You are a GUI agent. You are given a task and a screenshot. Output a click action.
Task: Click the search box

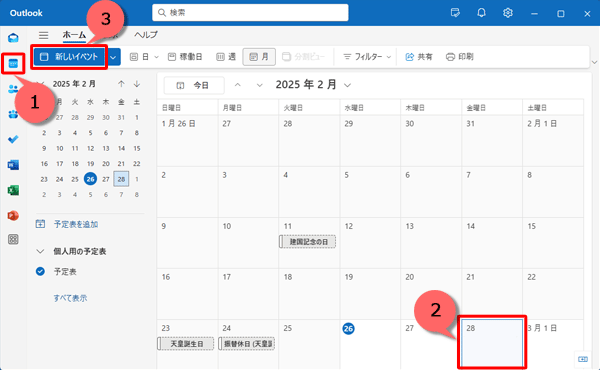(250, 13)
